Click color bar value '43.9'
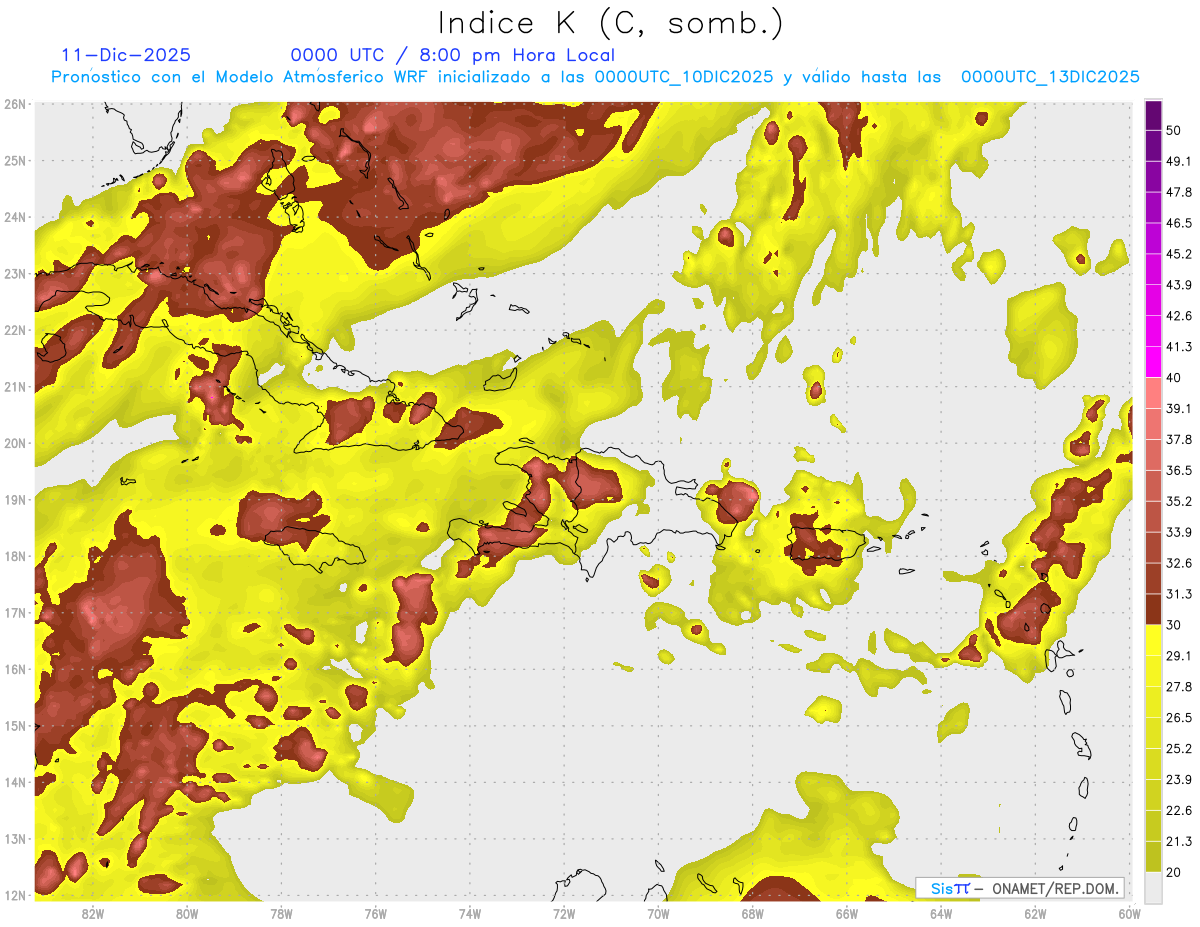 click(1178, 285)
